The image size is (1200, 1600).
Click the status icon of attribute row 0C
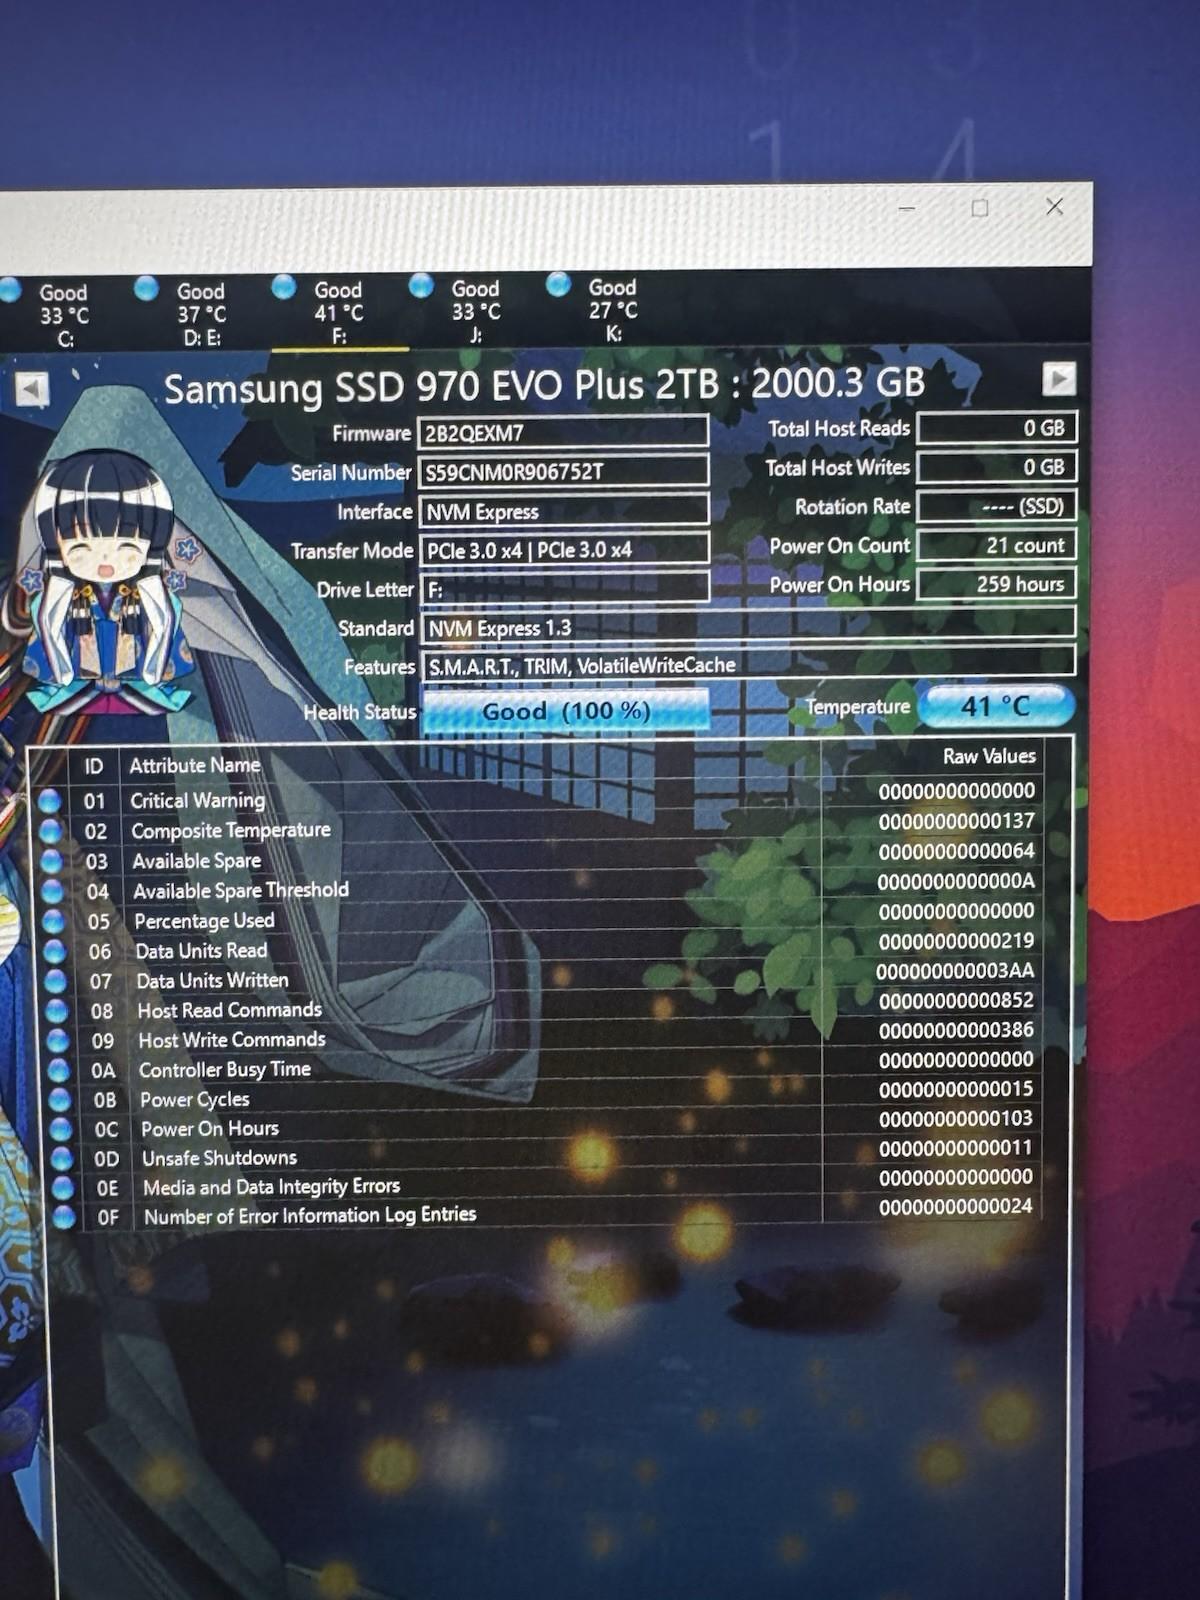tap(61, 1129)
